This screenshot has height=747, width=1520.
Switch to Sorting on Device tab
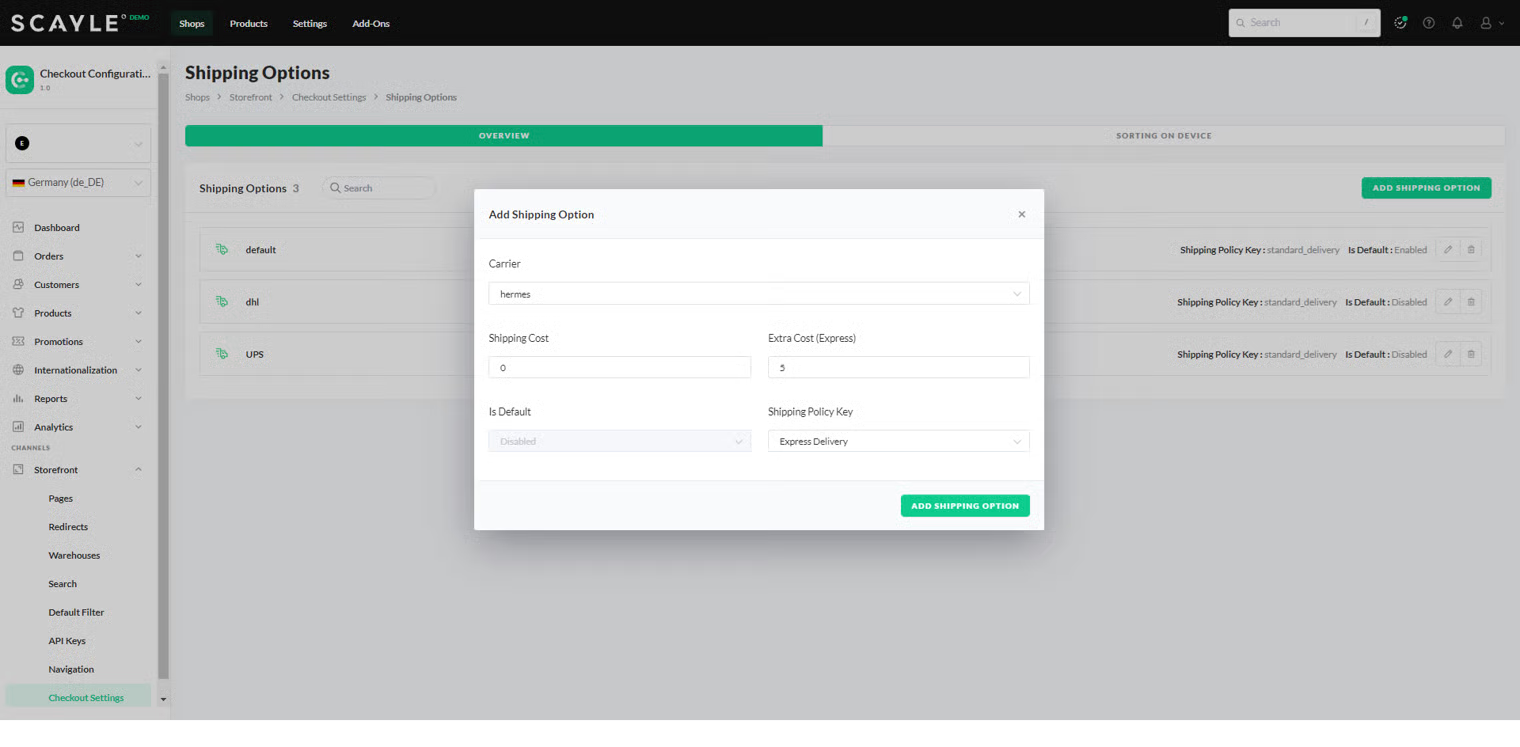pos(1163,136)
